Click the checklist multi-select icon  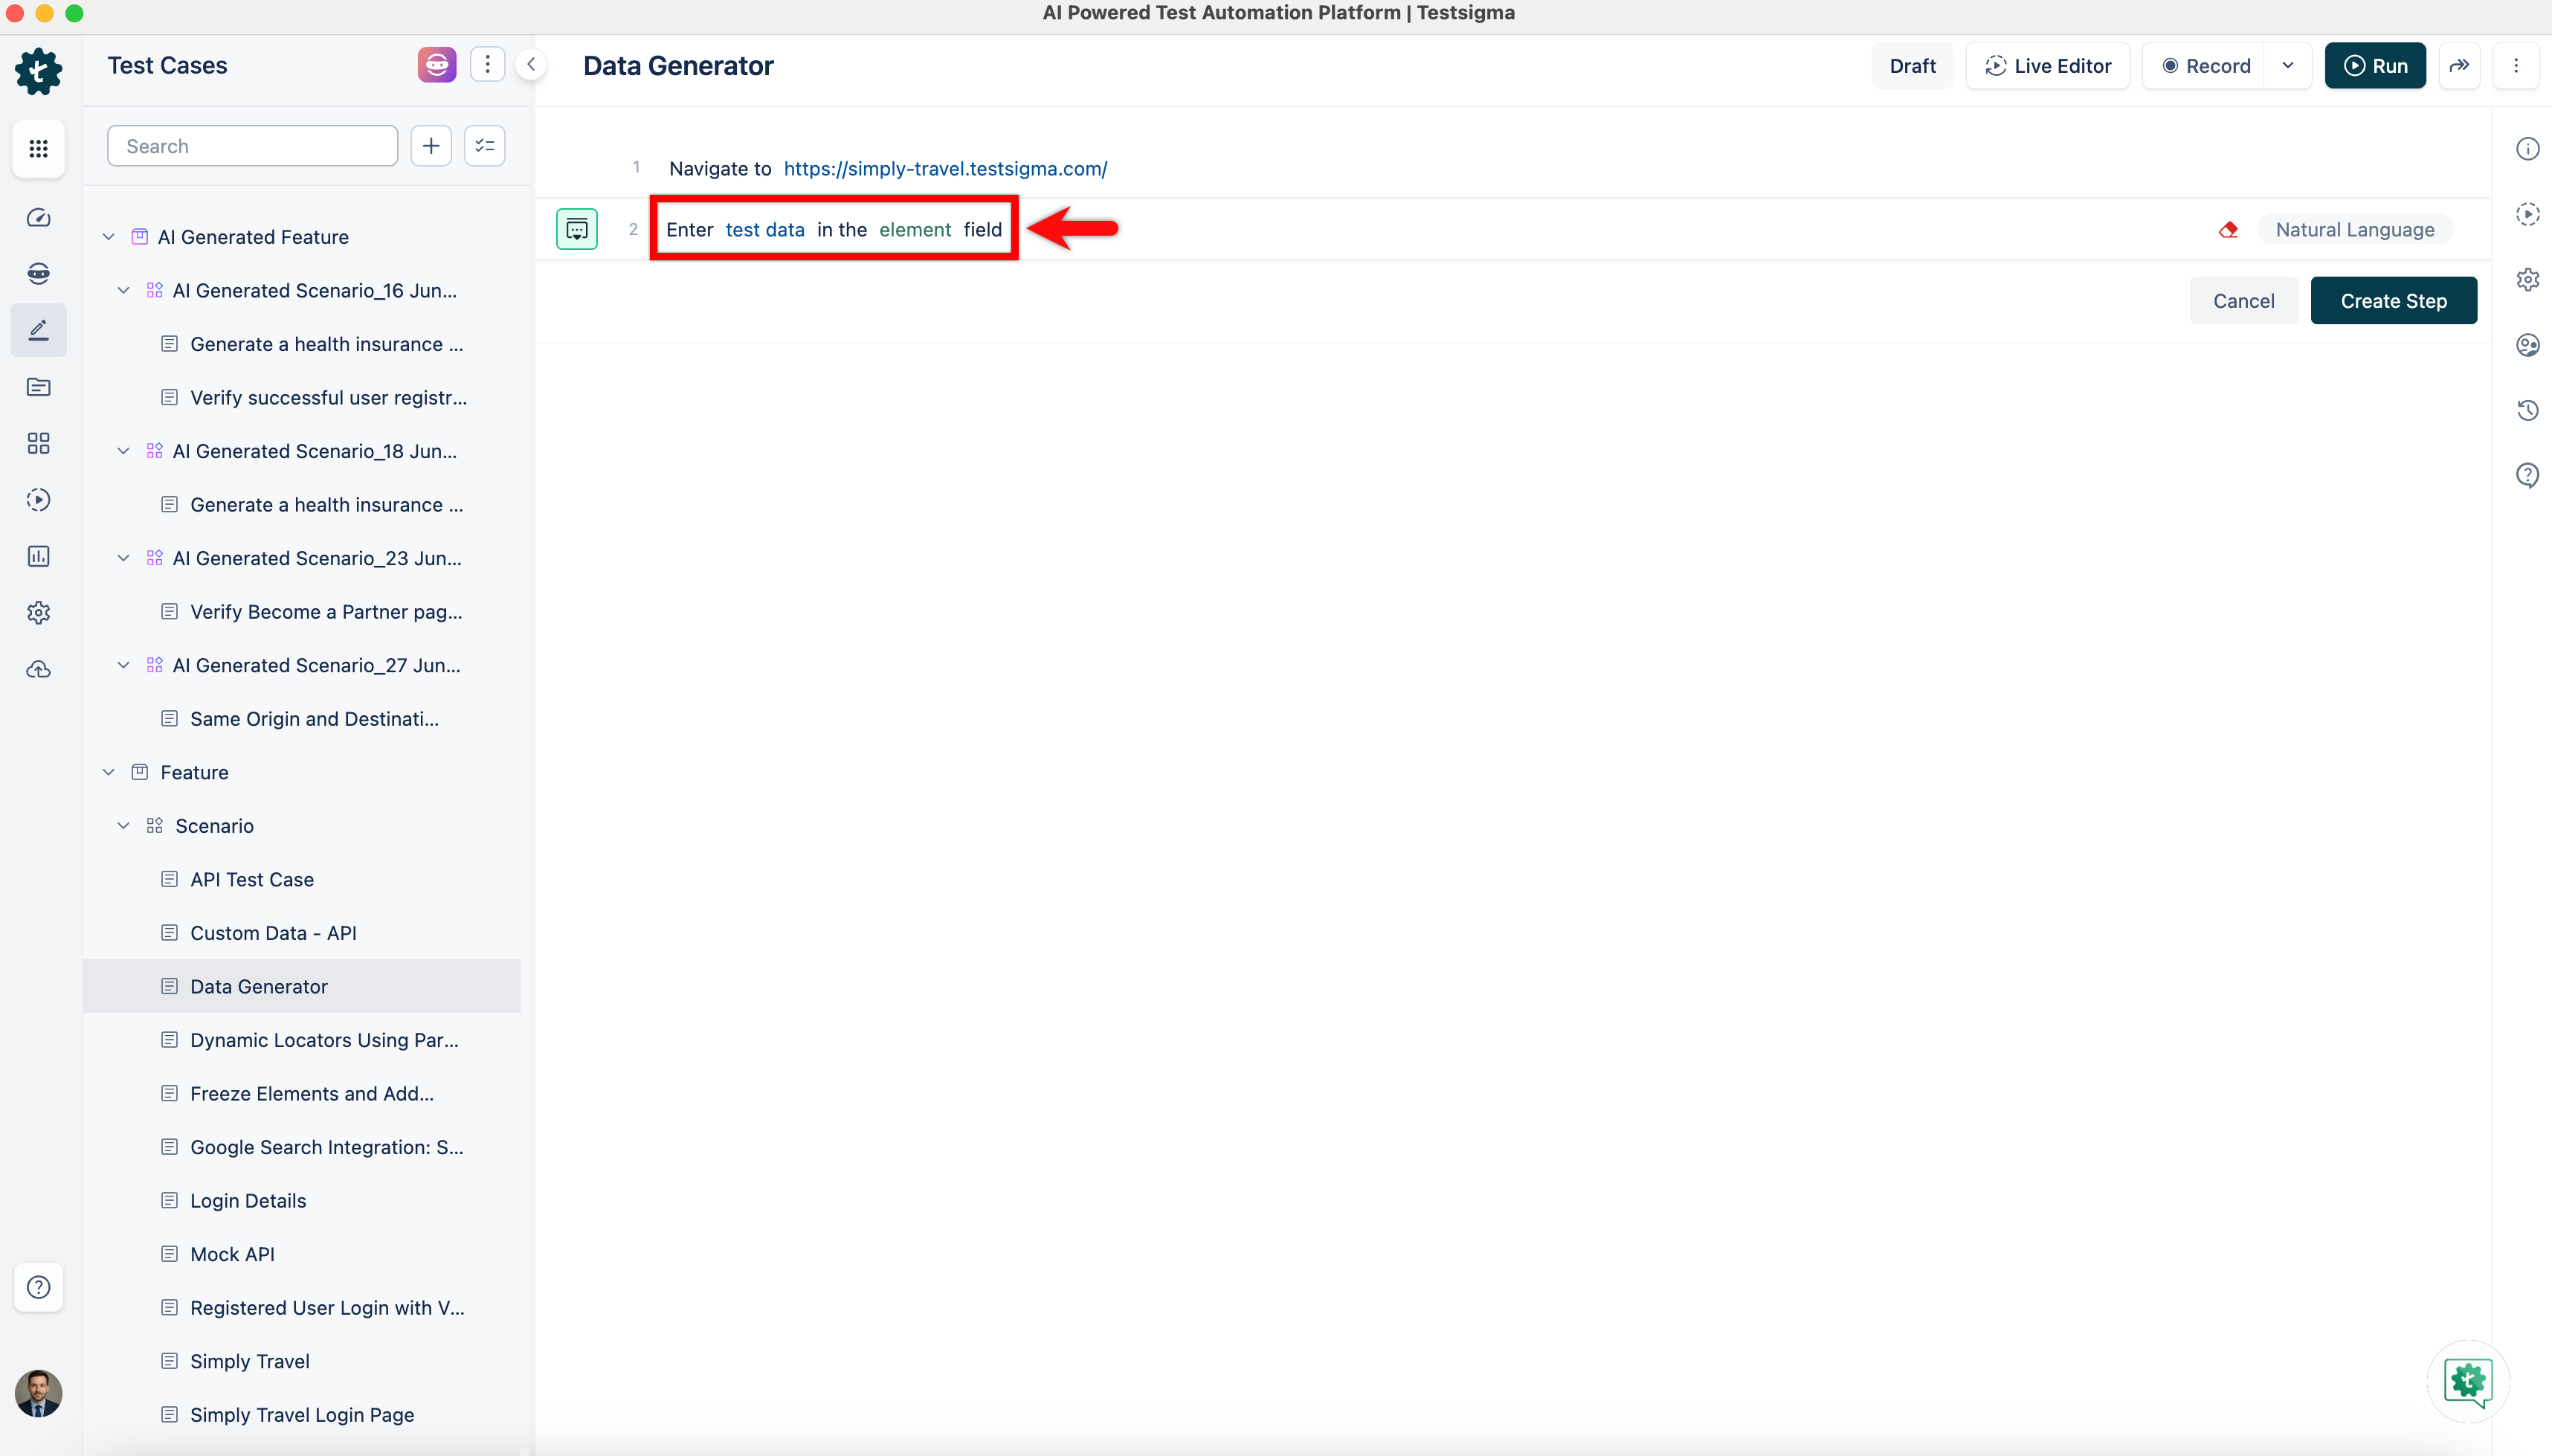pyautogui.click(x=485, y=146)
